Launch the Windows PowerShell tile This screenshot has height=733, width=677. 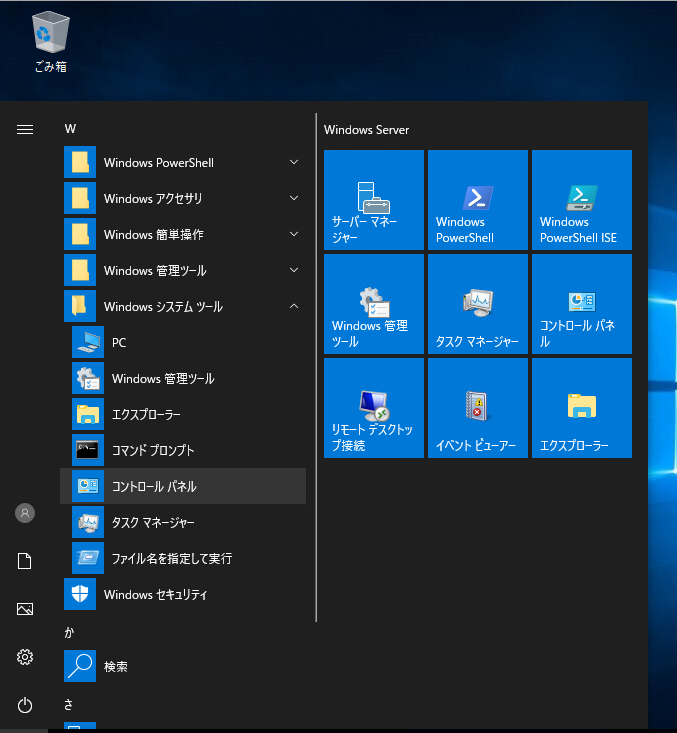tap(478, 200)
